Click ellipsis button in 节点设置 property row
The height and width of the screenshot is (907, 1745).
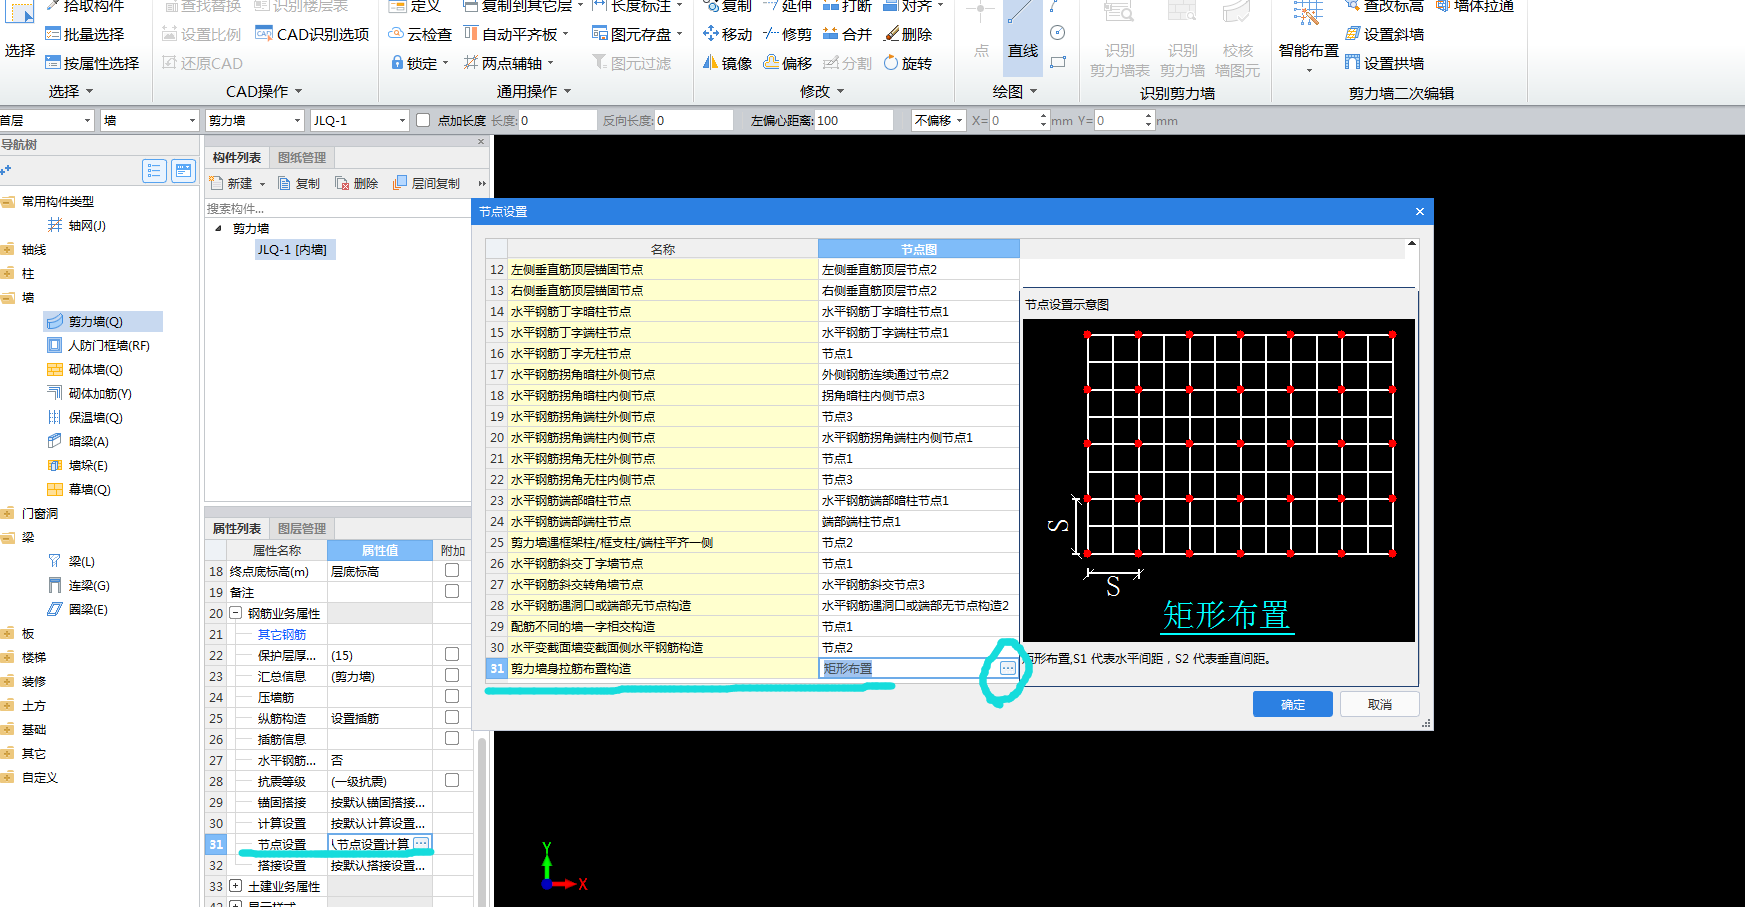[421, 844]
